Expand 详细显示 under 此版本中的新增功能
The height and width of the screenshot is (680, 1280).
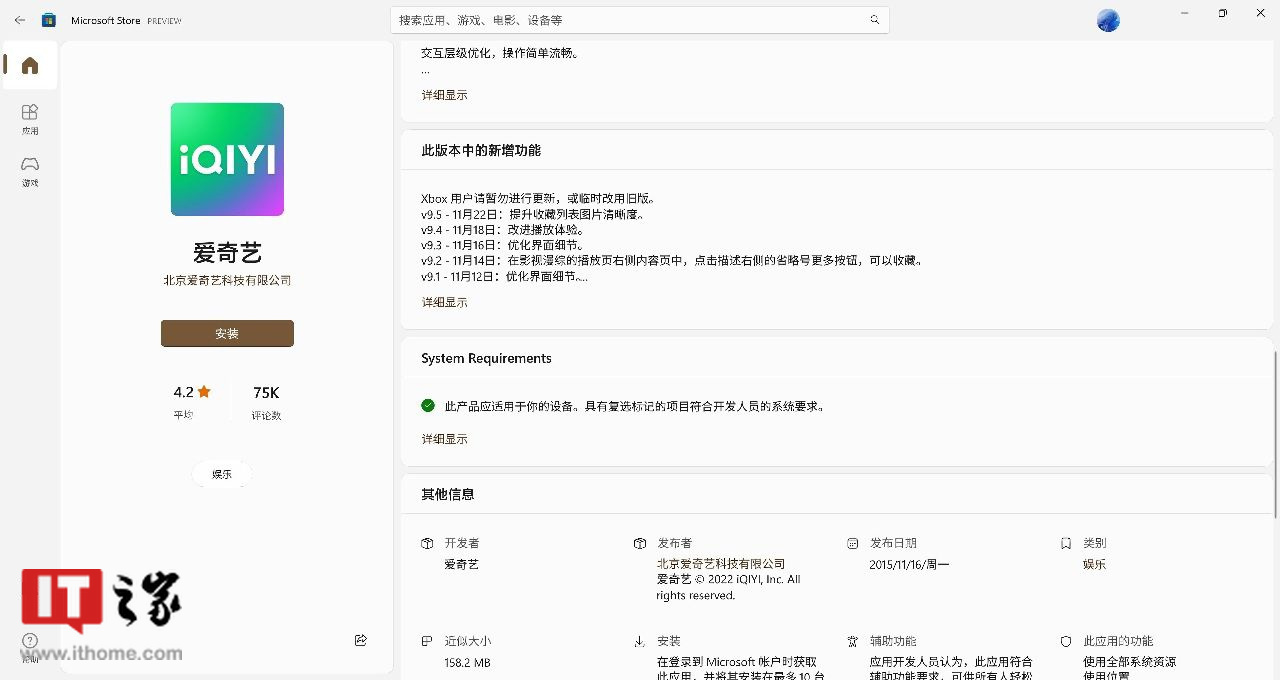pyautogui.click(x=444, y=302)
